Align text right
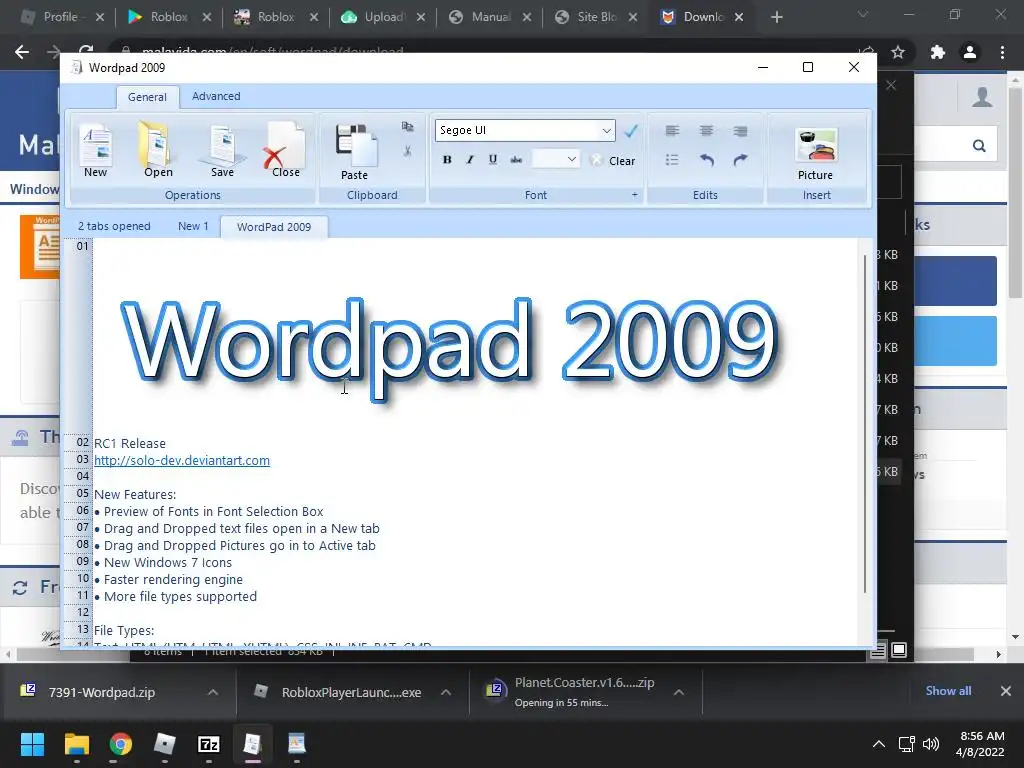The width and height of the screenshot is (1024, 768). pos(740,131)
